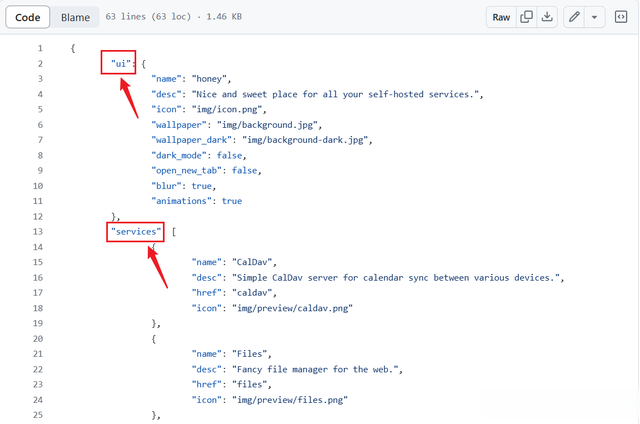Viewport: 640px width, 424px height.
Task: Click the "img/preview/caldav.png" value
Action: pos(292,308)
